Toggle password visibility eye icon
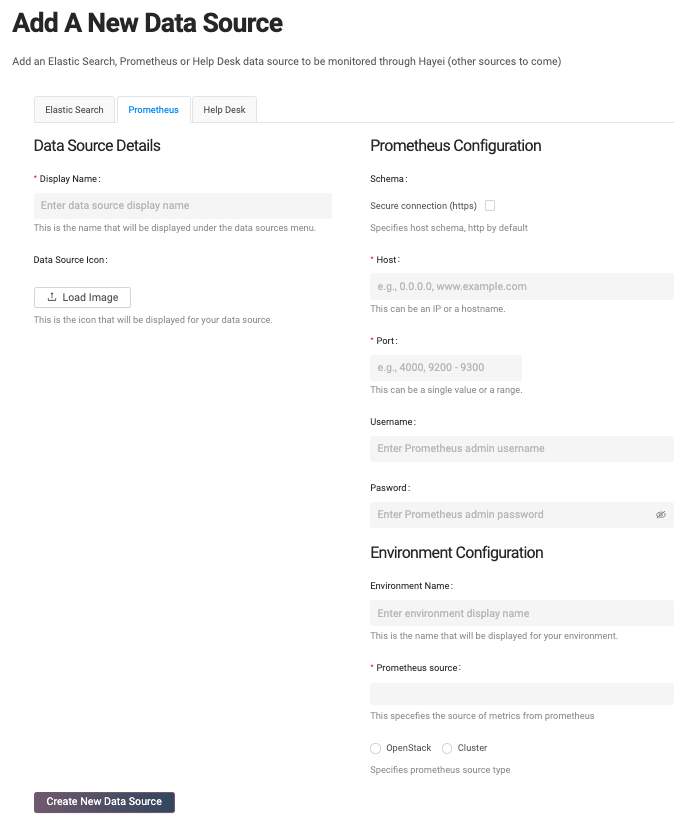This screenshot has width=682, height=820. tap(660, 515)
